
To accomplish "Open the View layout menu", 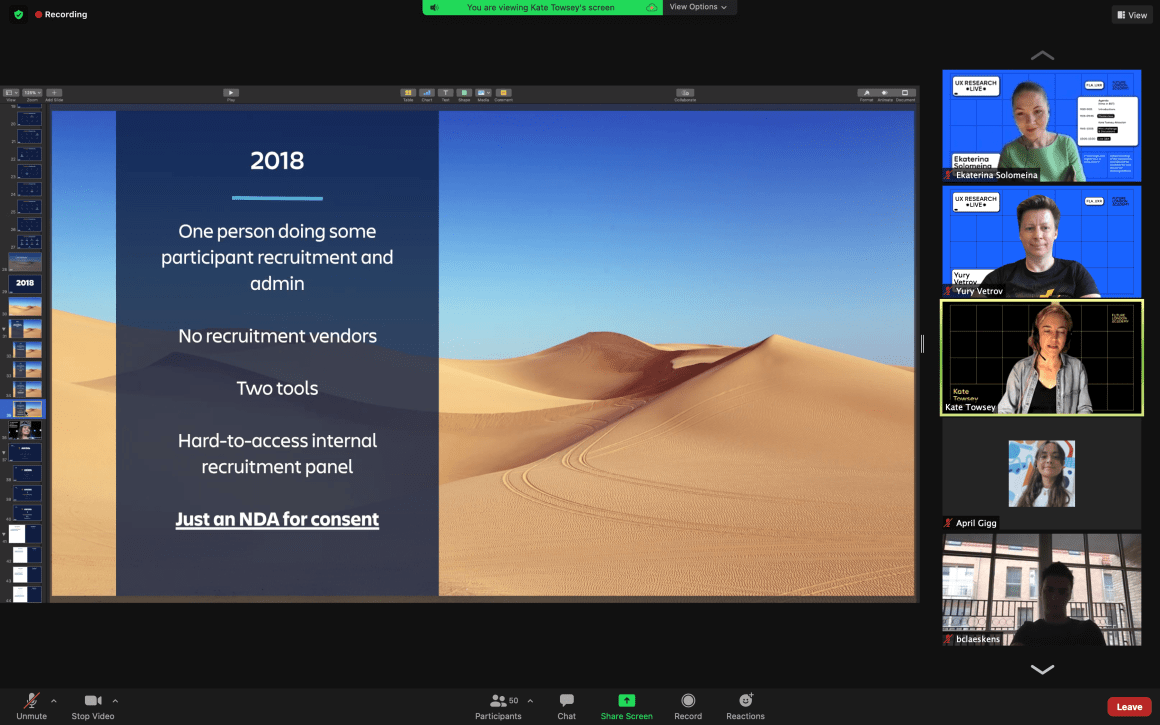I will [x=1132, y=15].
